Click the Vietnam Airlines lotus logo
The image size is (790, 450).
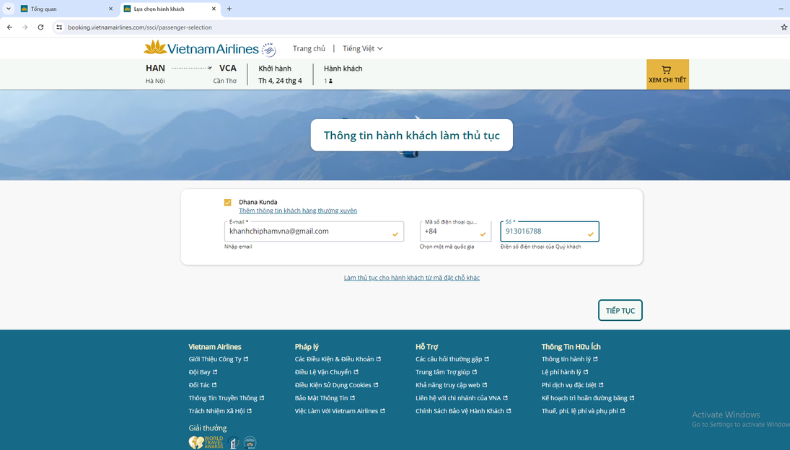pyautogui.click(x=155, y=48)
